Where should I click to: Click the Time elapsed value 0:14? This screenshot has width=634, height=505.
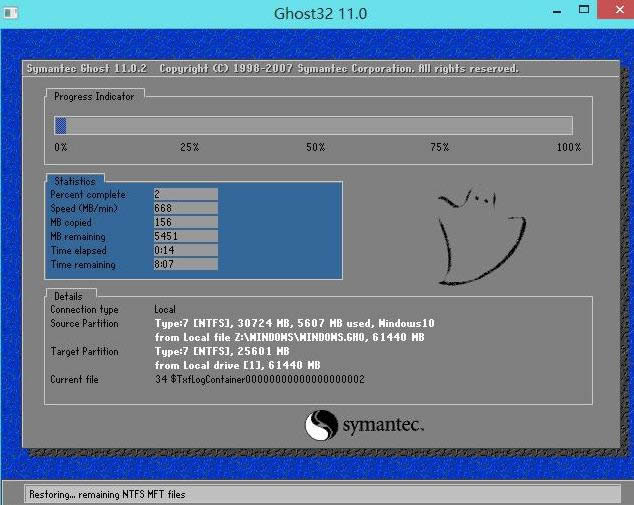pos(186,250)
